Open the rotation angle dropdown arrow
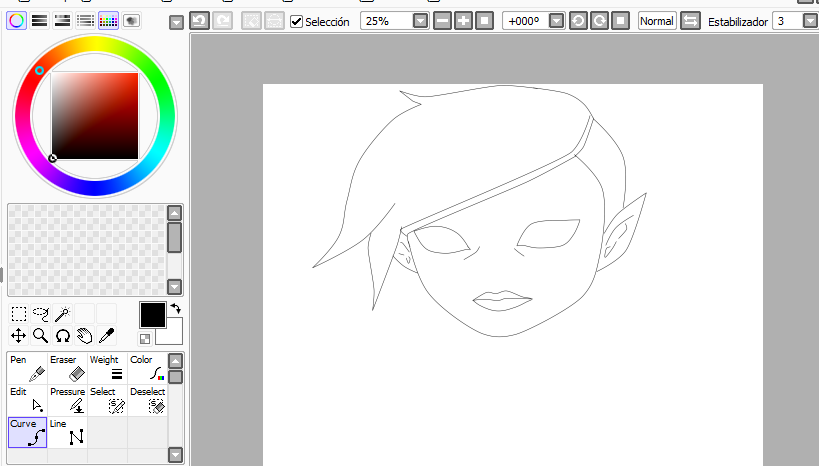The image size is (819, 466). [557, 21]
